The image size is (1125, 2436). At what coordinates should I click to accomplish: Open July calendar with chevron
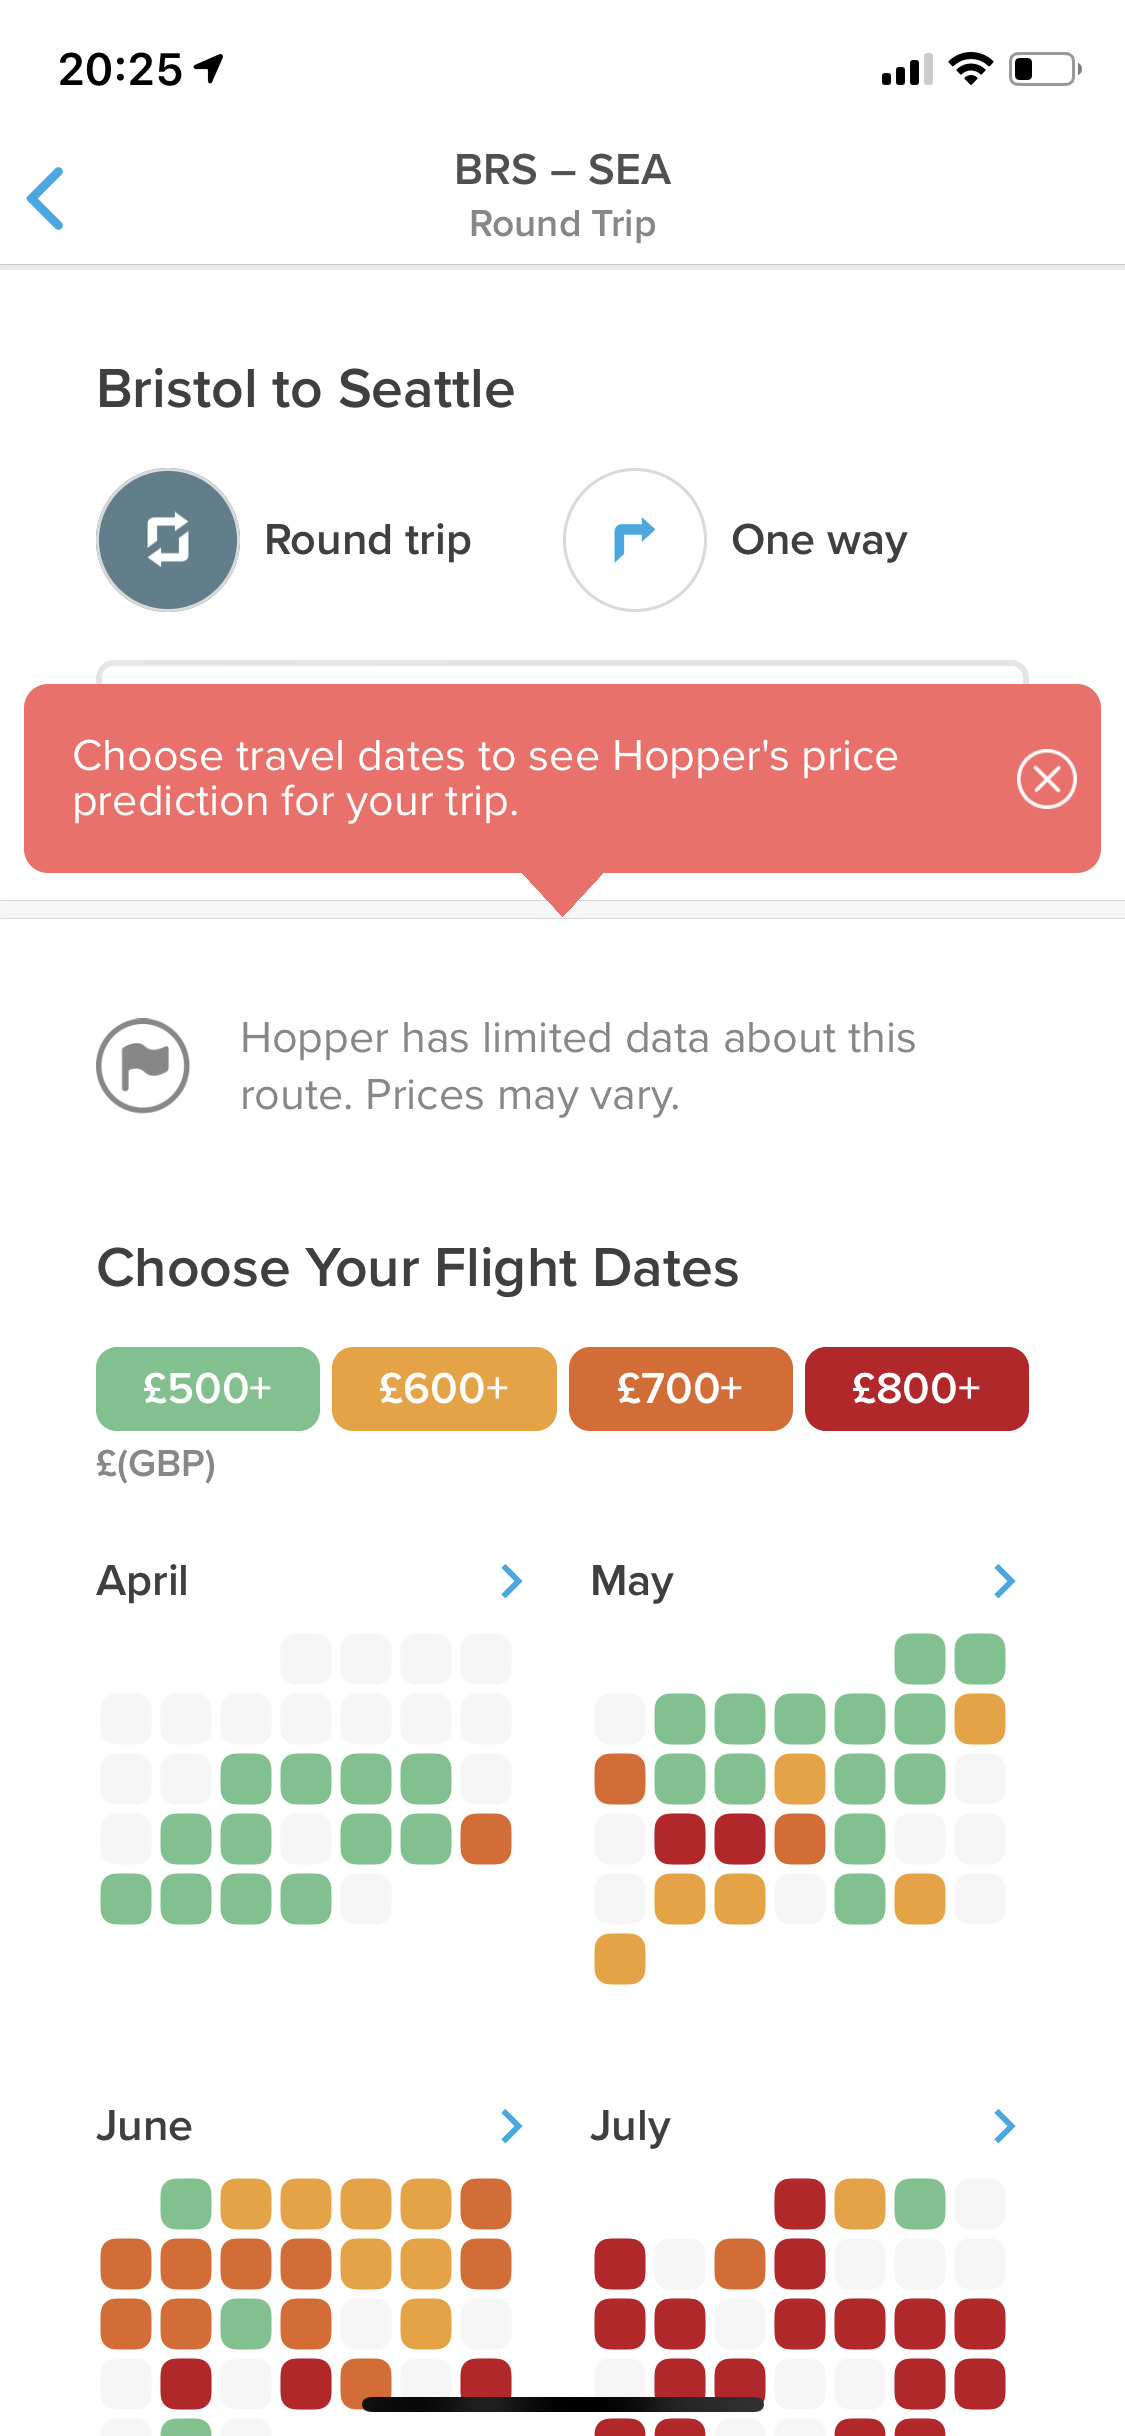pos(1004,2126)
